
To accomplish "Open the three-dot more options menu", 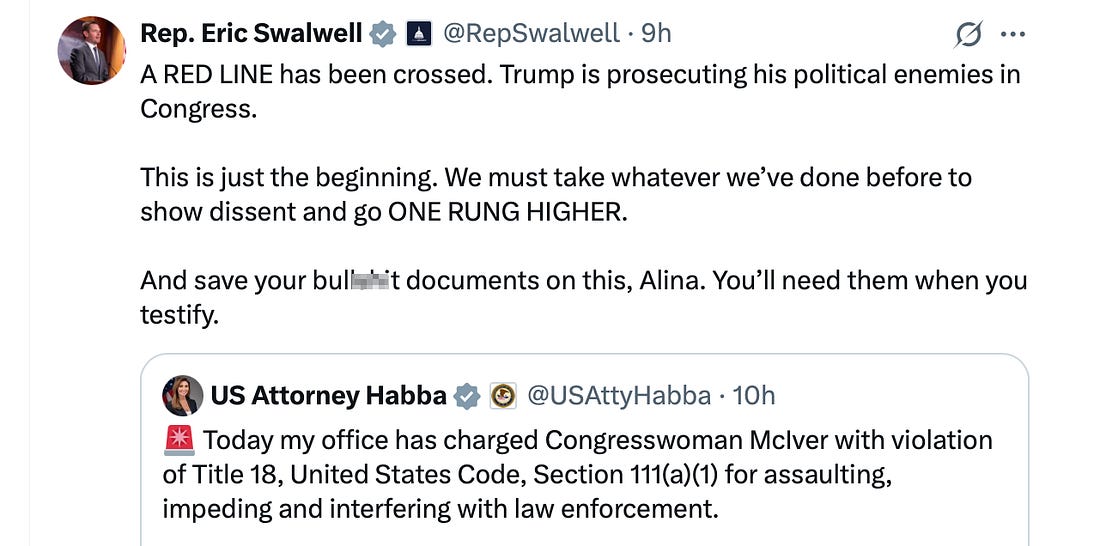I will [1013, 35].
